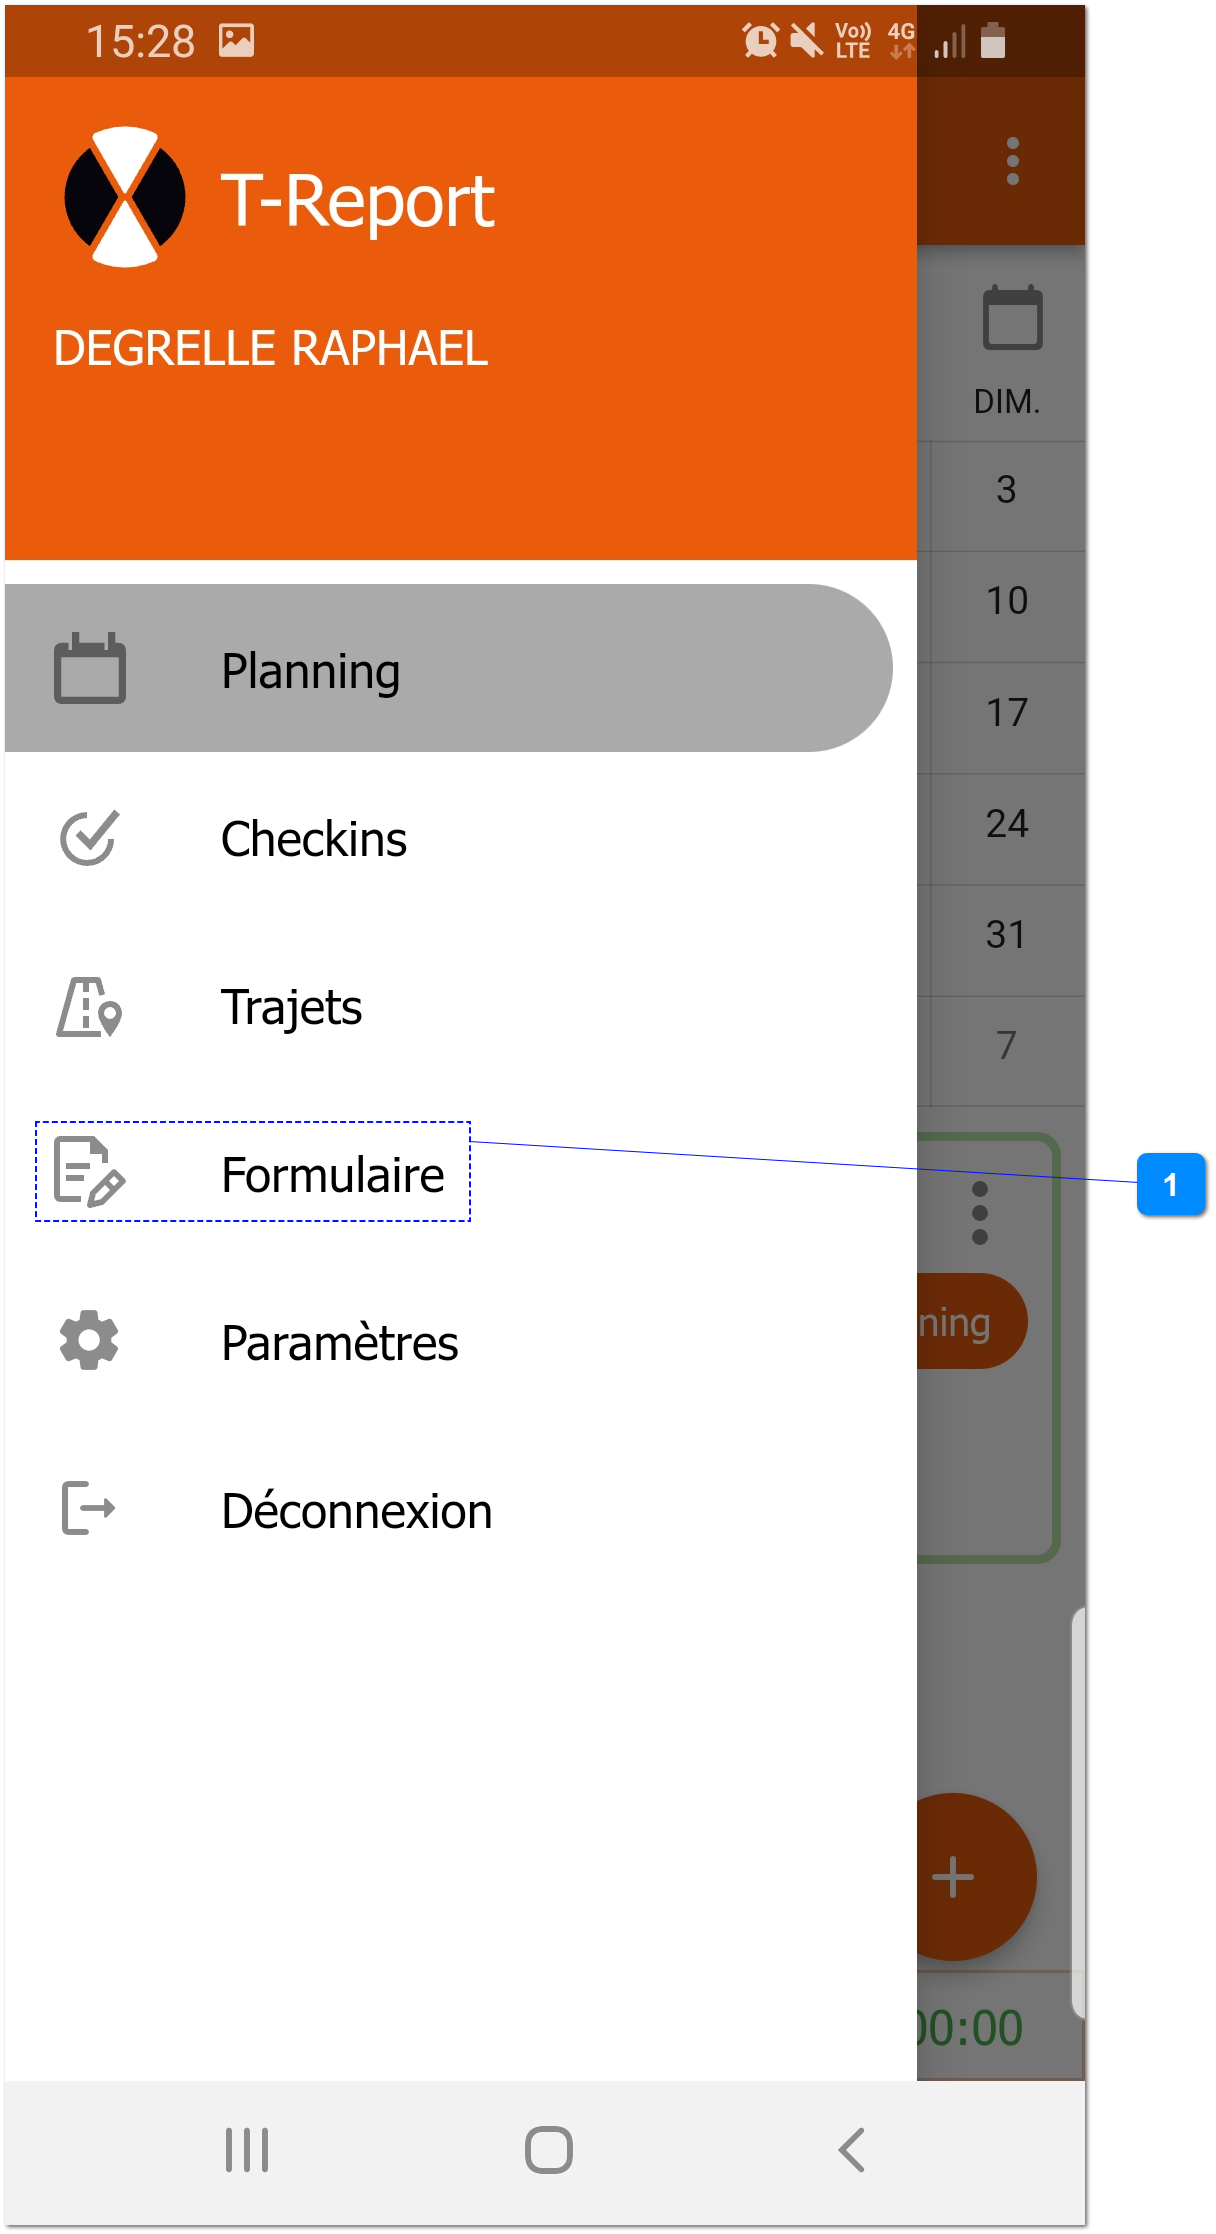Expand the three-dot menu on planning card
This screenshot has height=2234, width=1216.
980,1213
